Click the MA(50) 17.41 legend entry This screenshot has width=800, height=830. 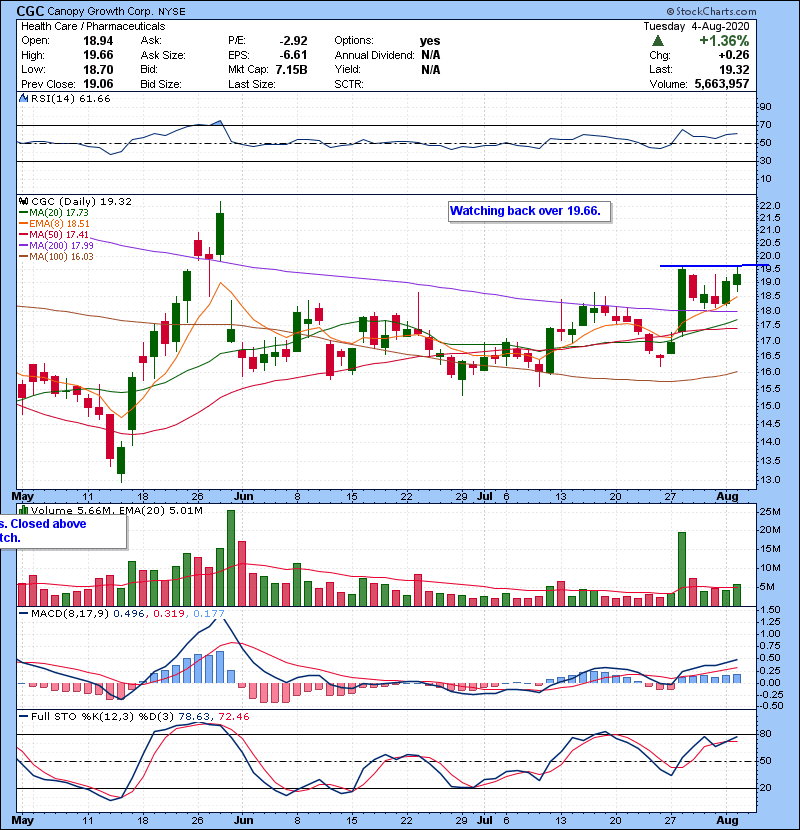coord(53,234)
